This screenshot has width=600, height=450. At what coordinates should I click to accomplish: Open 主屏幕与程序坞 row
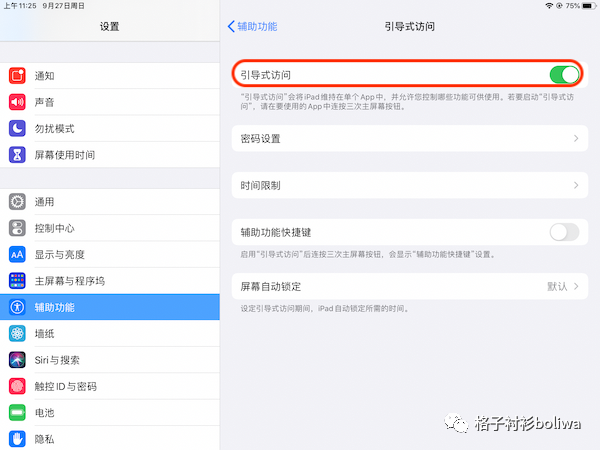pyautogui.click(x=110, y=281)
